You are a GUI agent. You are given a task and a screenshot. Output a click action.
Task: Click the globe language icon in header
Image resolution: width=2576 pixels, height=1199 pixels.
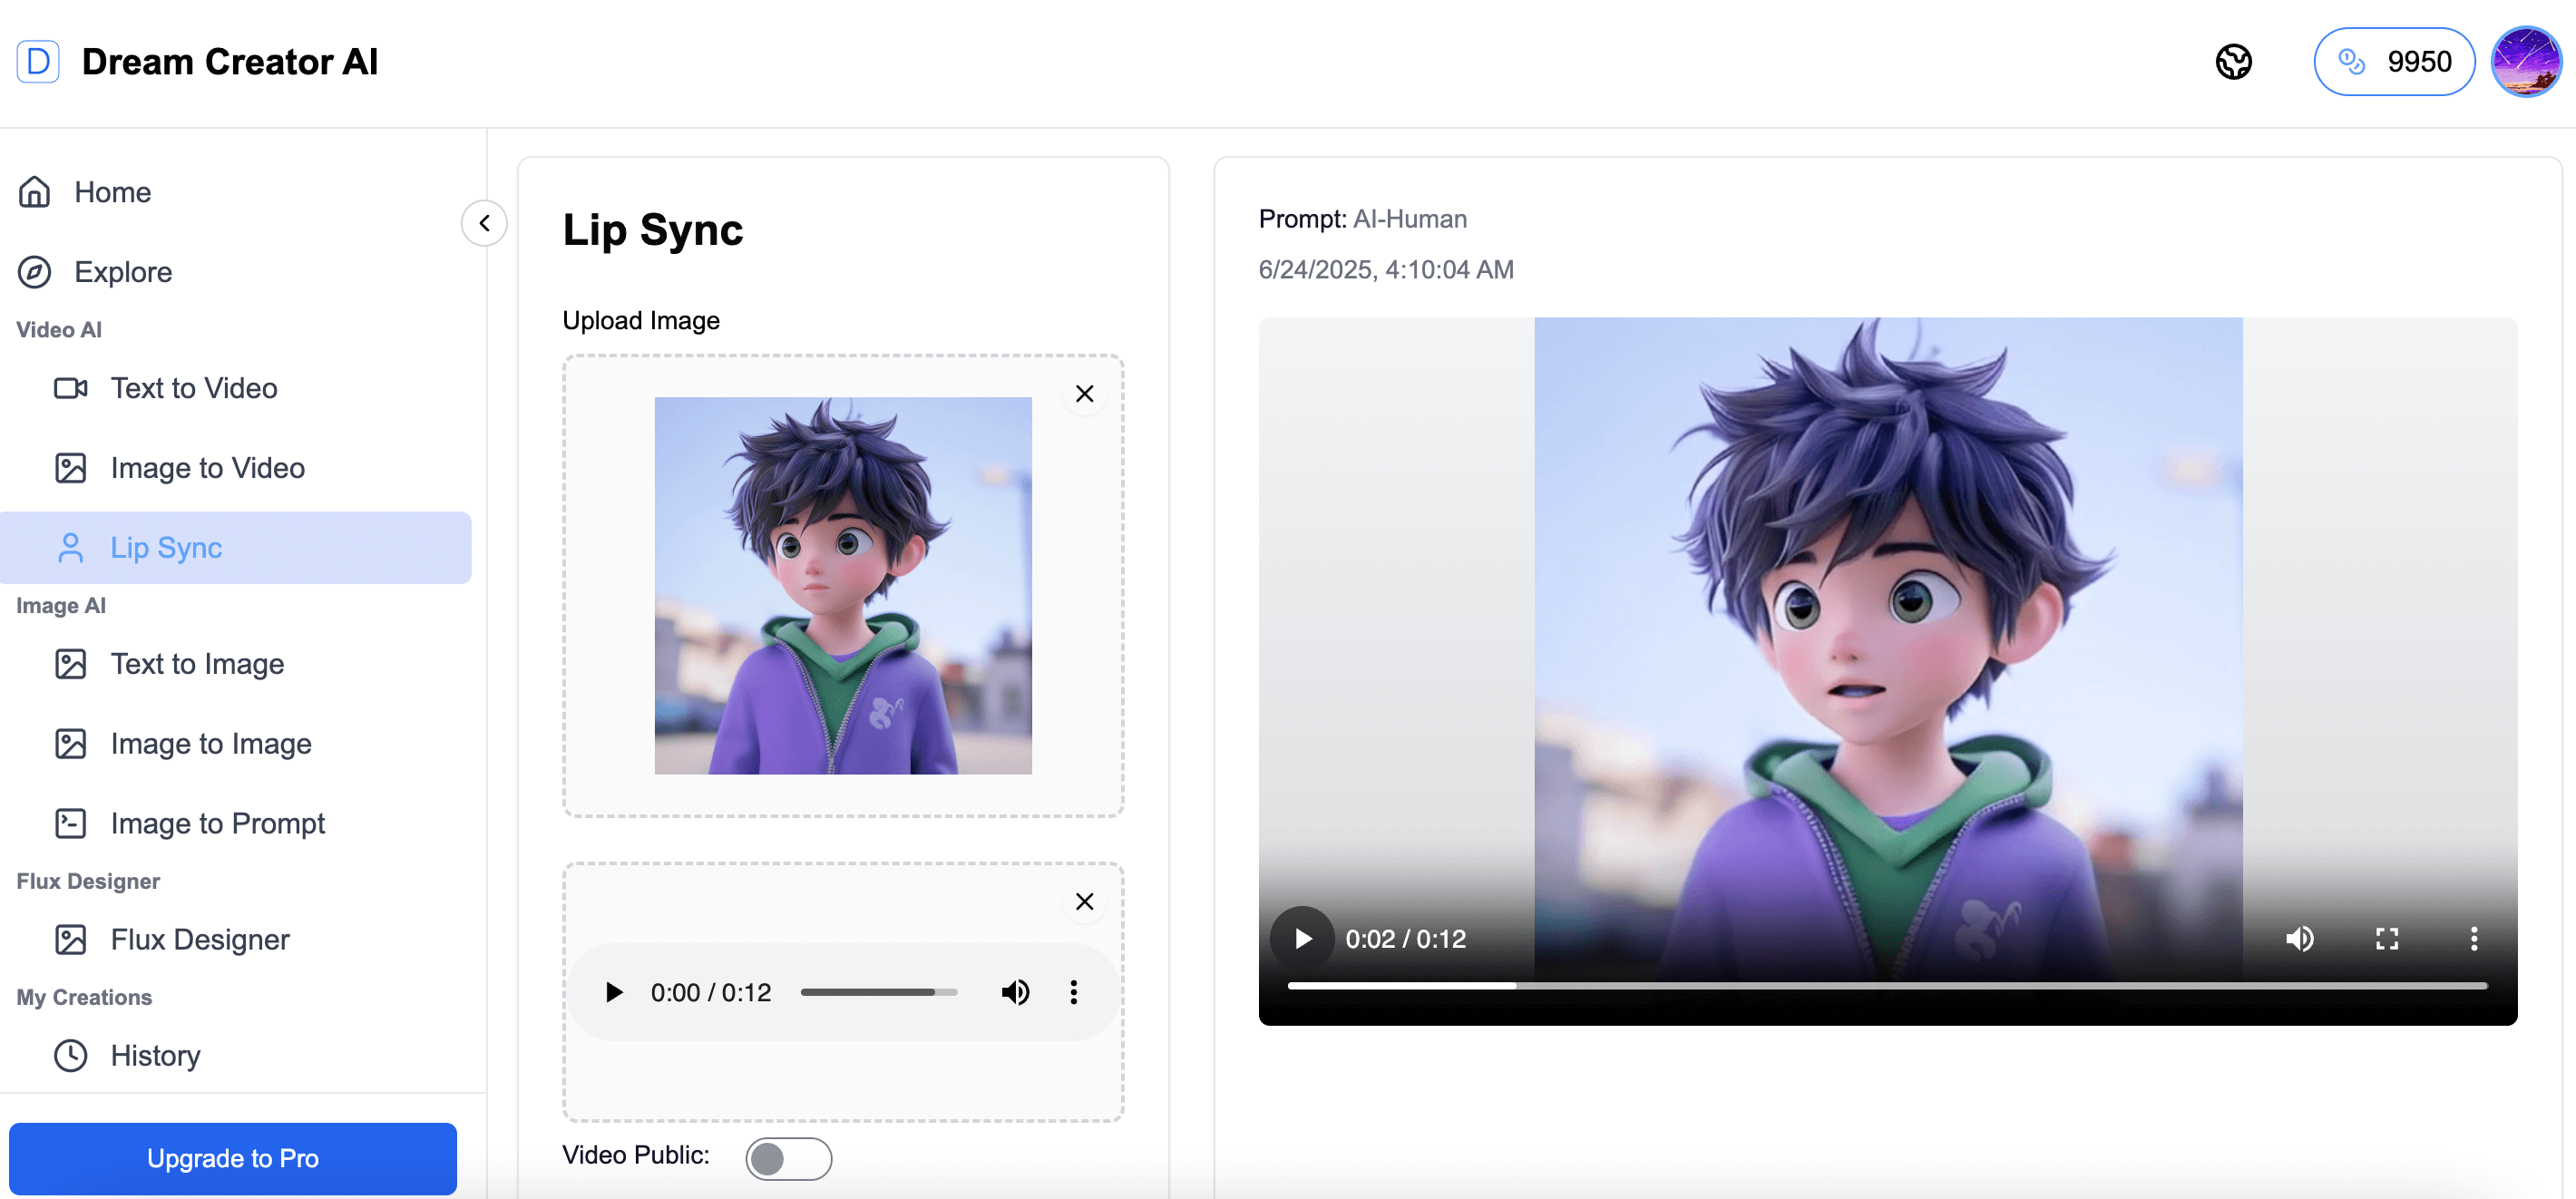point(2233,62)
